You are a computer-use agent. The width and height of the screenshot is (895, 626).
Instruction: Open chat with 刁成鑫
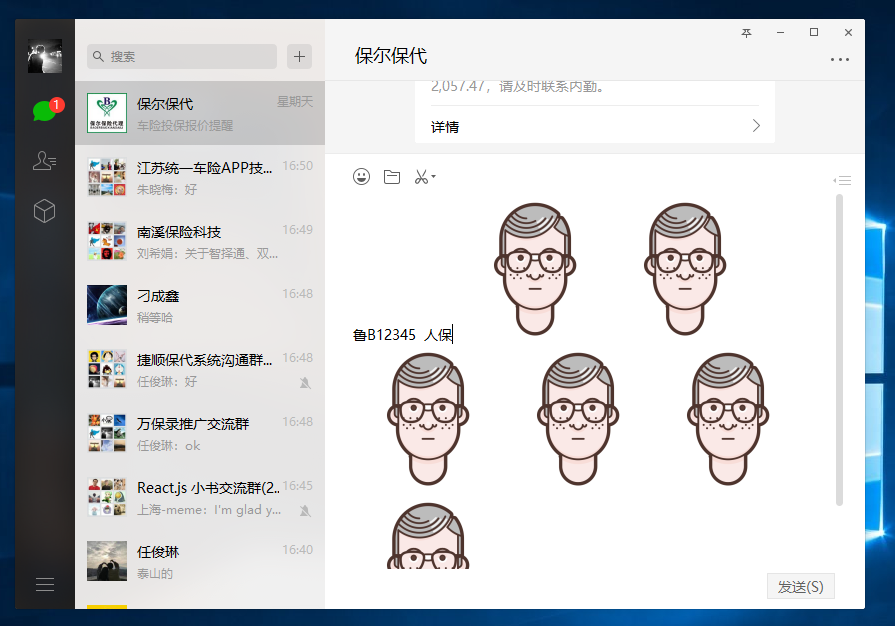[x=200, y=305]
